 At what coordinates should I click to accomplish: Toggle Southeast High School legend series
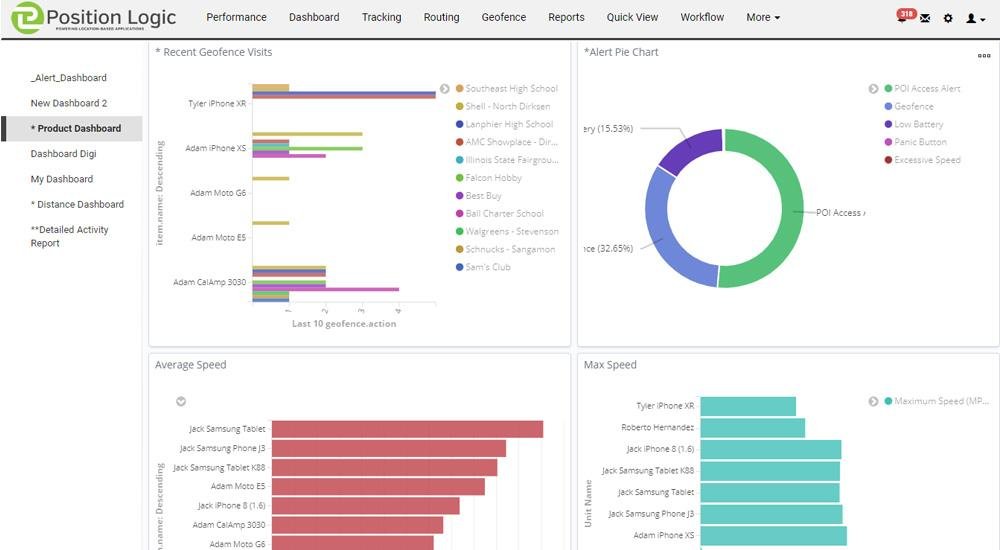click(507, 89)
